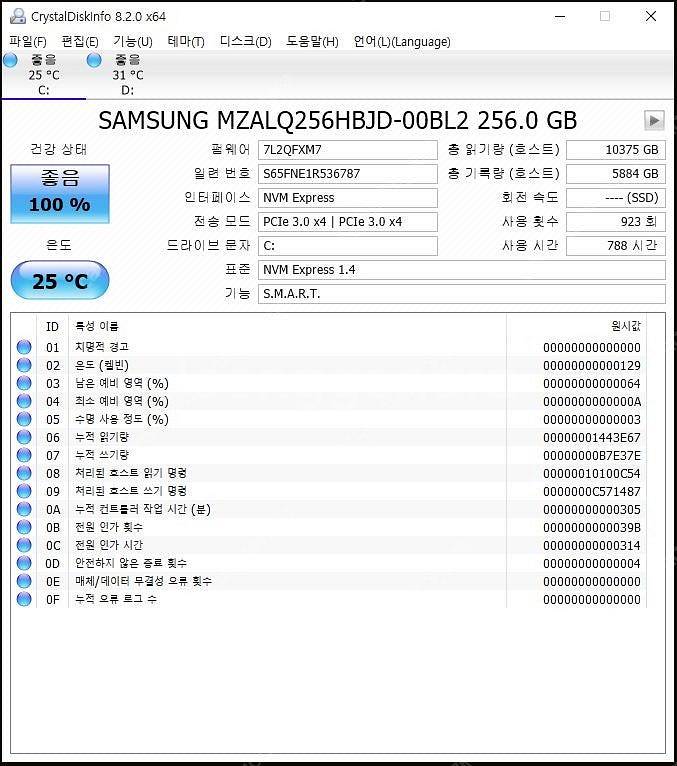
Task: Minimize the CrystalDiskInfo window
Action: [560, 17]
